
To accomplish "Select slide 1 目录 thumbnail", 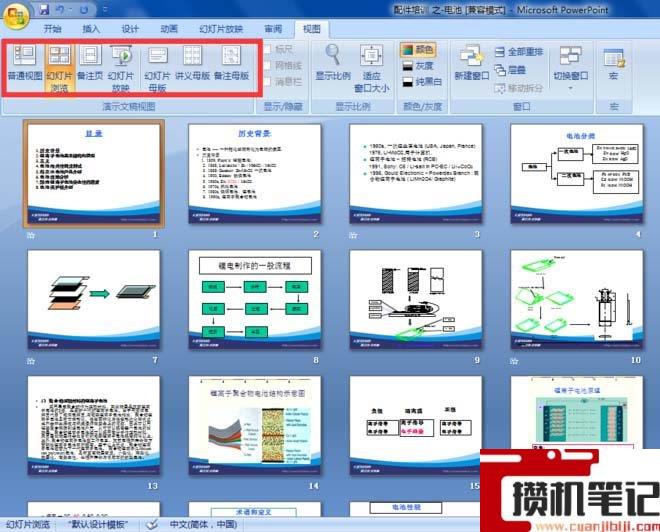I will click(x=94, y=173).
